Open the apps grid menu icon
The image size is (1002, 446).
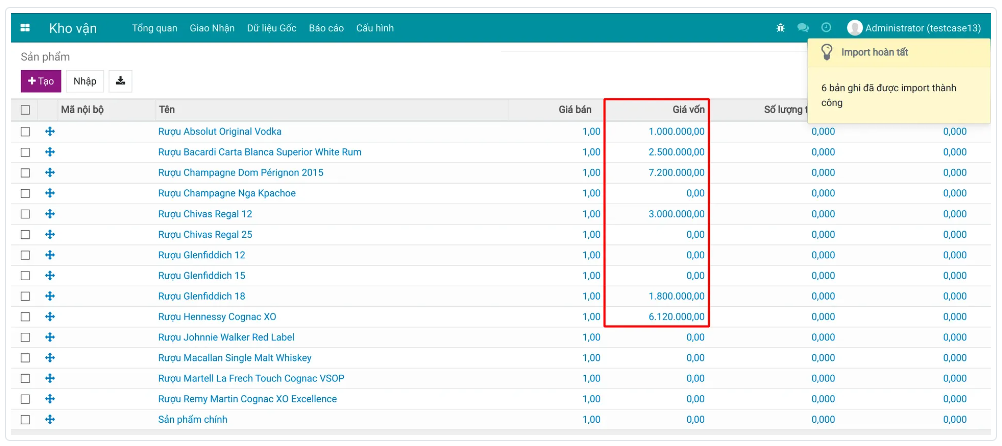click(25, 28)
